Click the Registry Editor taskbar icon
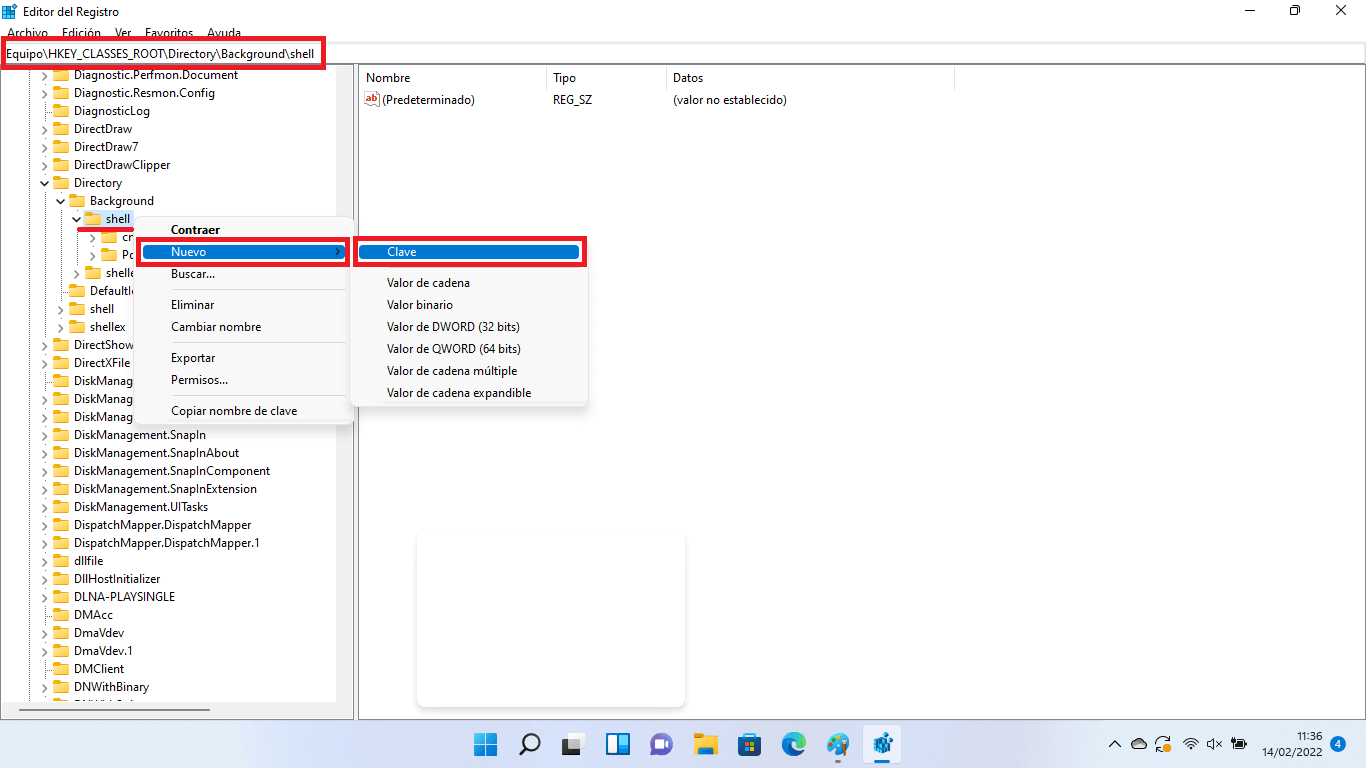The image size is (1367, 769). tap(882, 744)
